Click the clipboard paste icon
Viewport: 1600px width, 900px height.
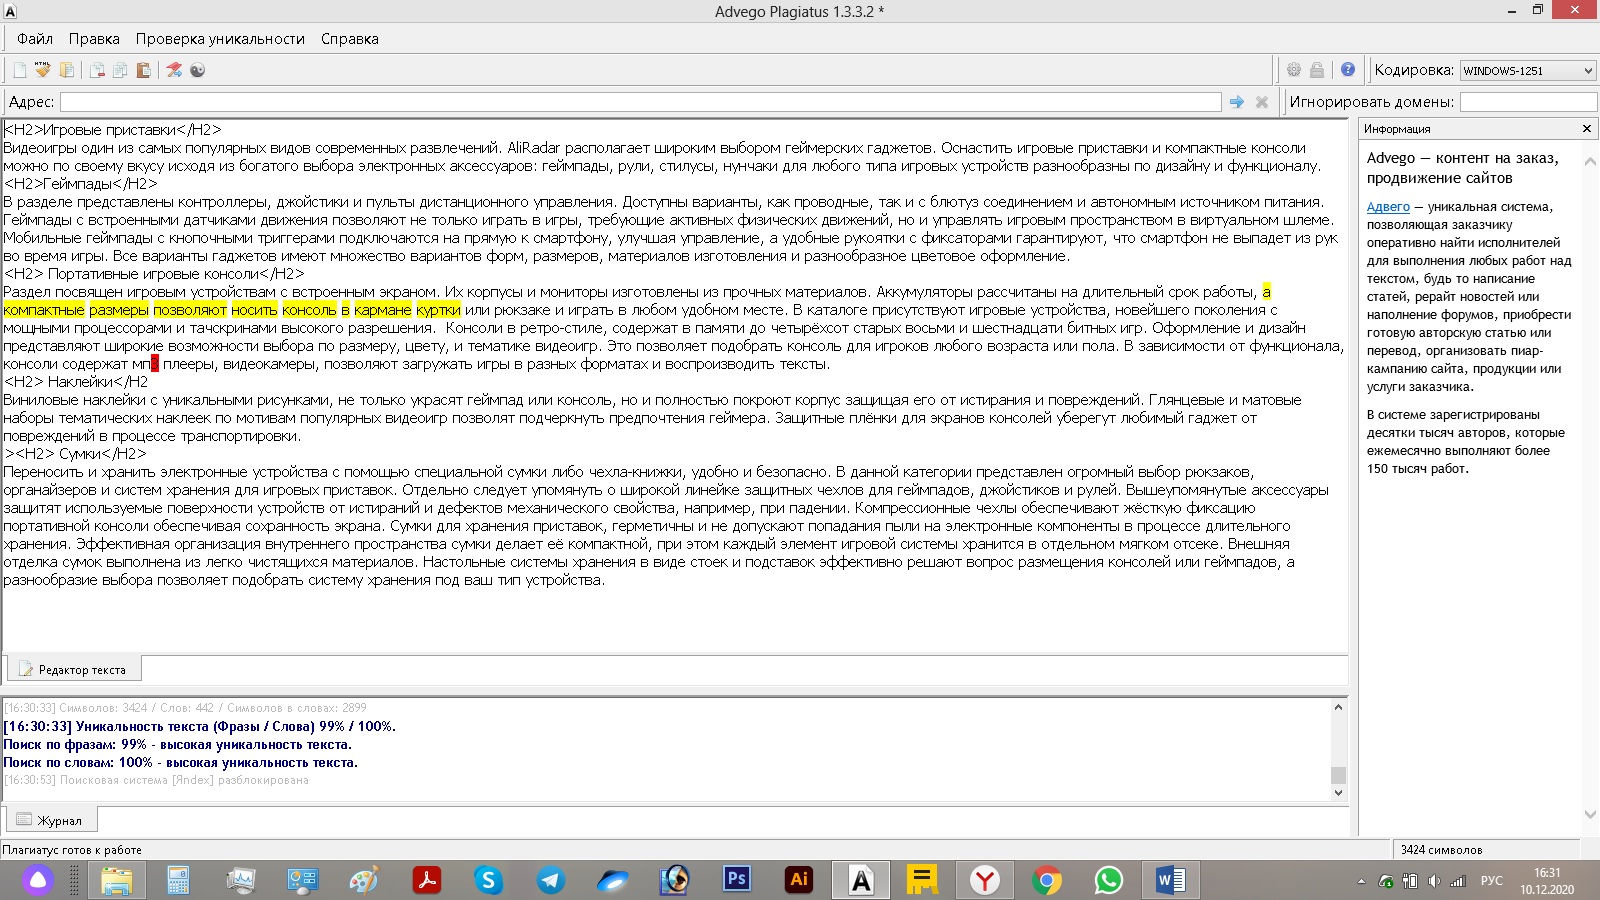coord(143,70)
